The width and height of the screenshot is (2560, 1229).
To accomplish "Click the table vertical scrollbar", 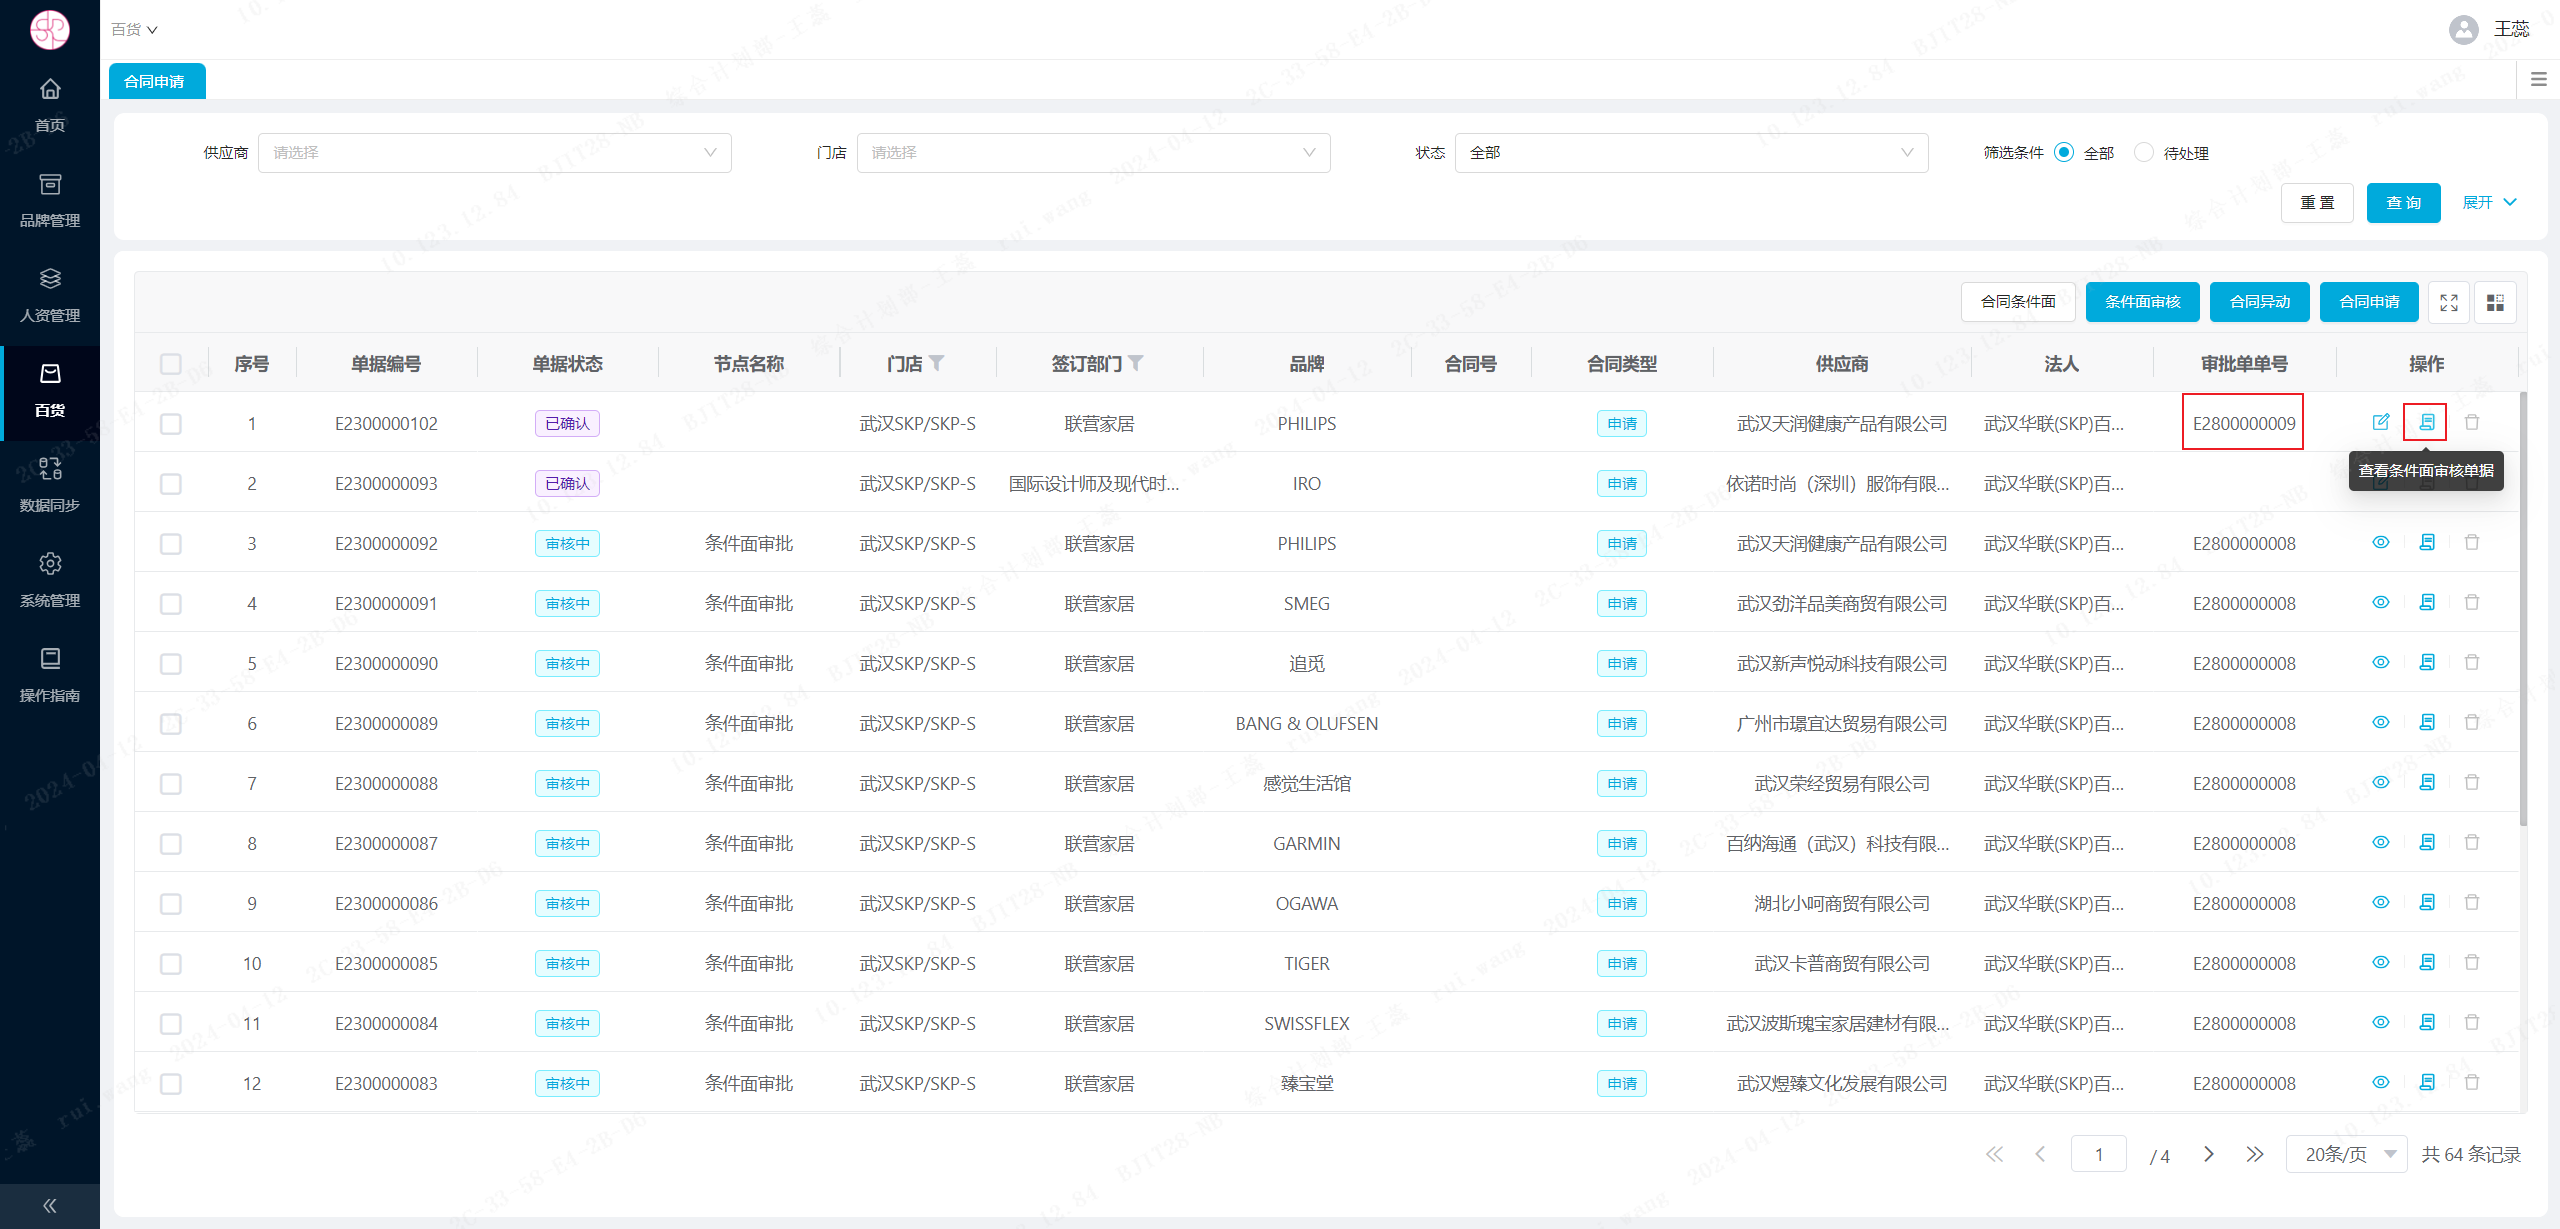I will (2523, 610).
